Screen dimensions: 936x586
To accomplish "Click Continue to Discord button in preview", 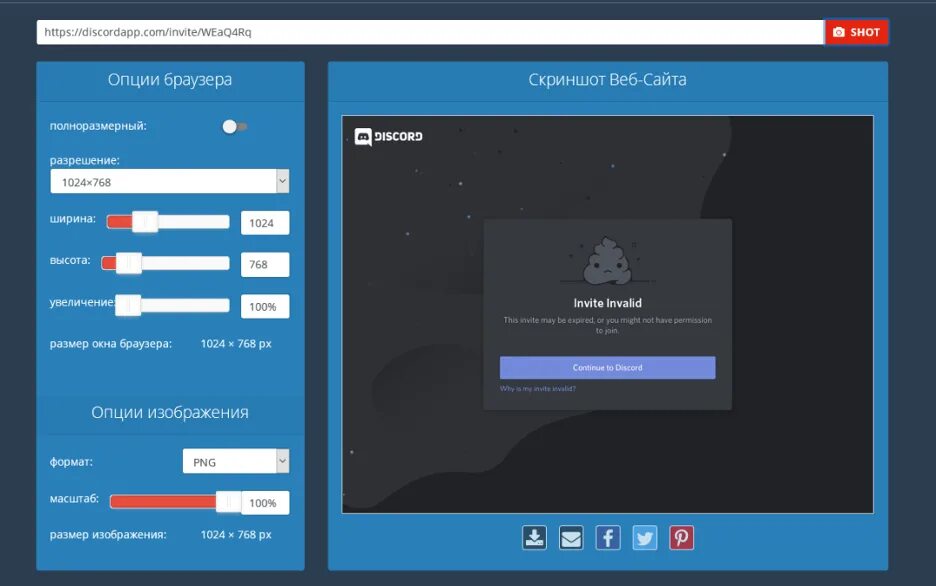I will pyautogui.click(x=608, y=368).
